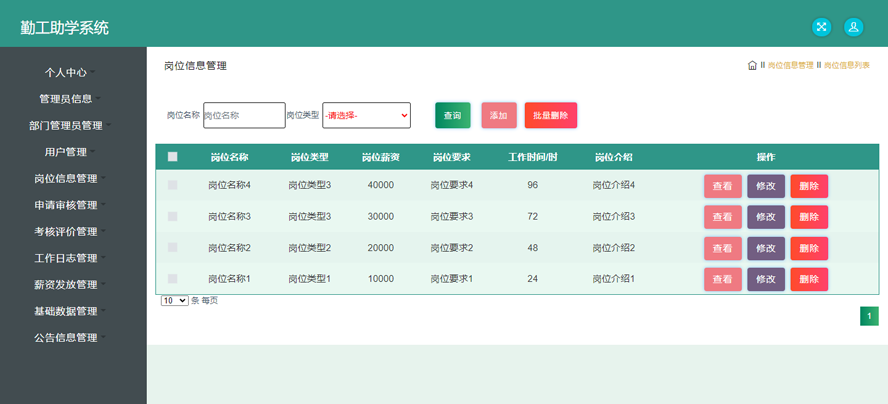888x404 pixels.
Task: Click 删除 for 岗位名称4 row
Action: click(x=809, y=186)
